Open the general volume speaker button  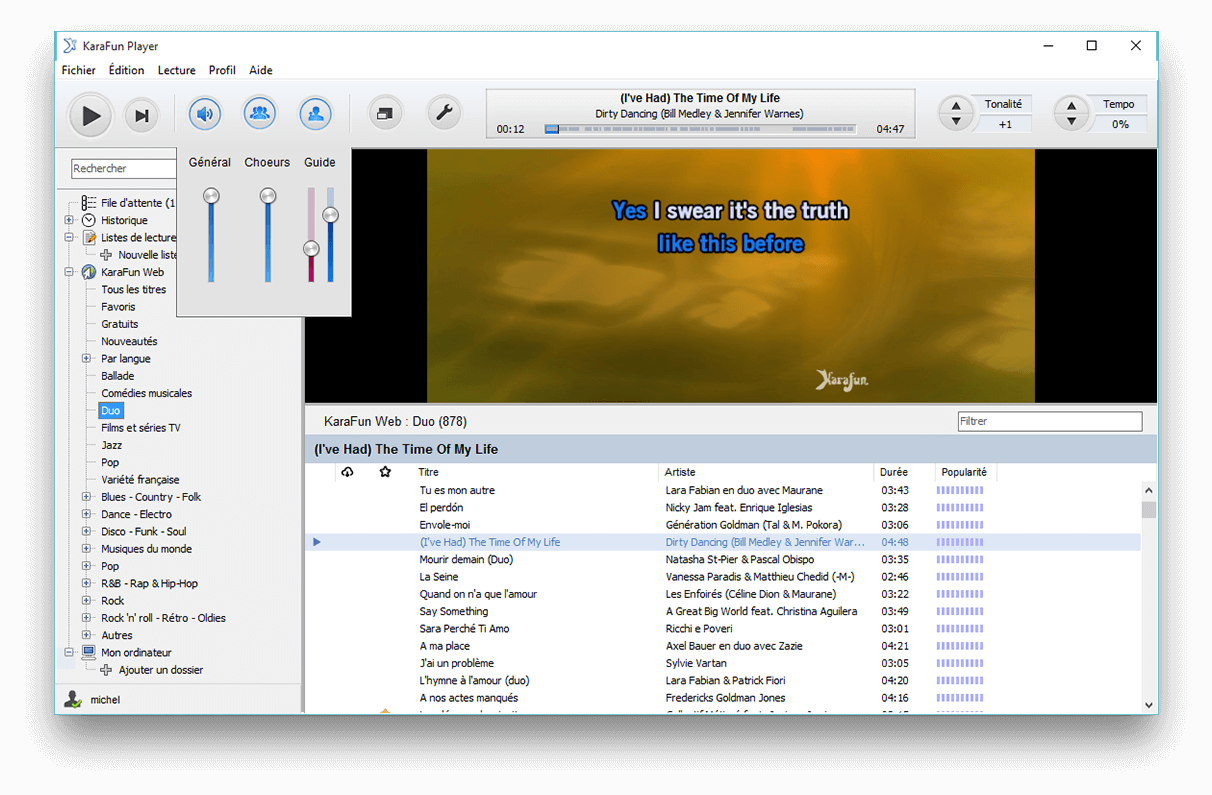coord(205,114)
